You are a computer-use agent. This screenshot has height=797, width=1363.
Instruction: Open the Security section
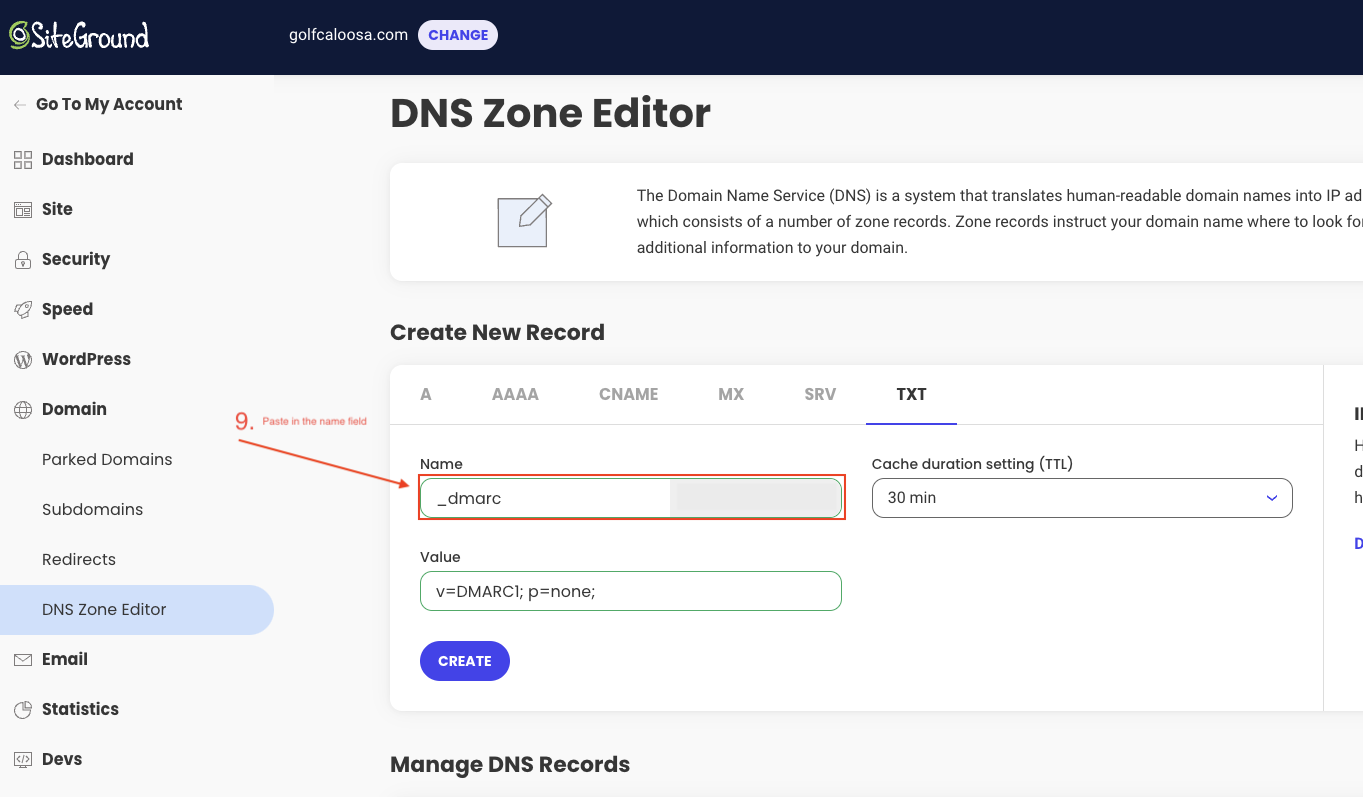(75, 259)
